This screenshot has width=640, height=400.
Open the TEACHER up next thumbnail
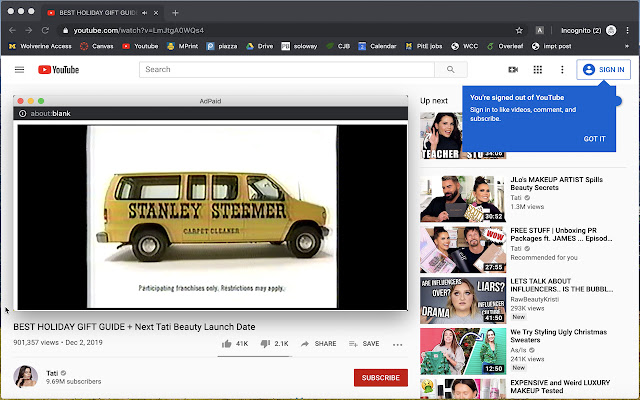coord(441,136)
